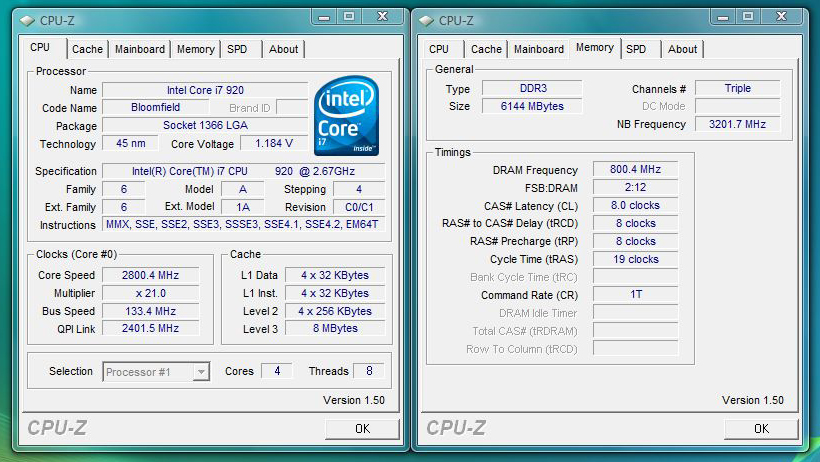Screen dimensions: 820x462
Task: Open the About tab in left CPU-Z window
Action: (283, 49)
